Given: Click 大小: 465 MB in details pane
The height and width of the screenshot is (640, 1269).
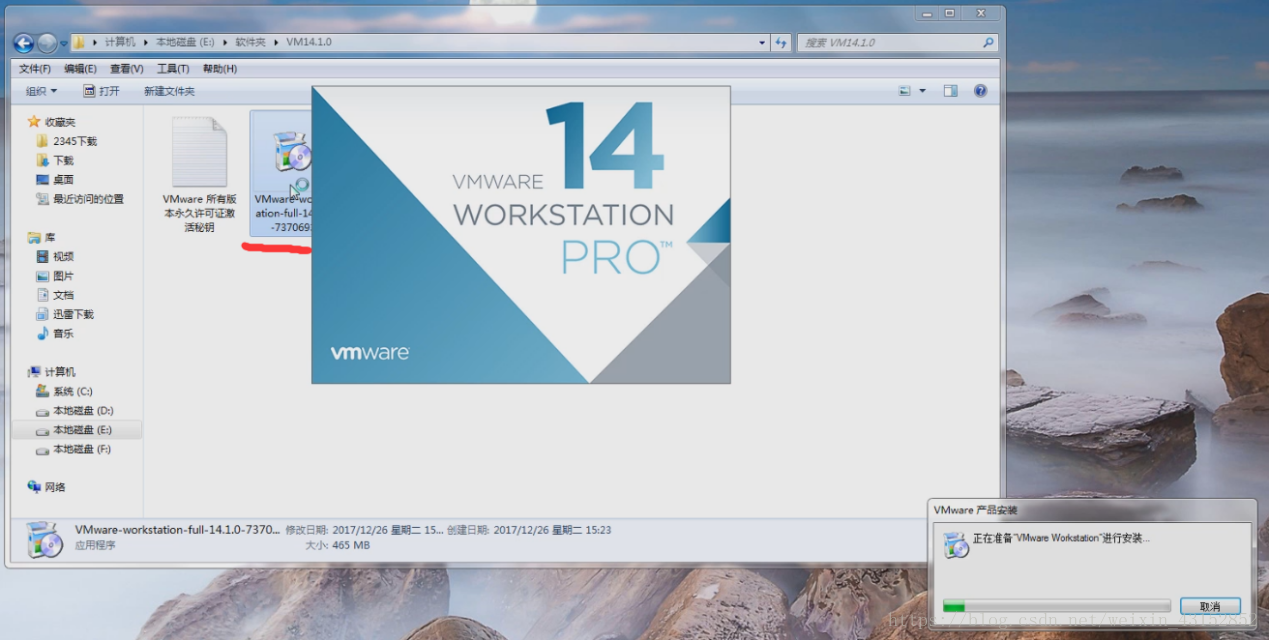Looking at the screenshot, I should pos(337,546).
